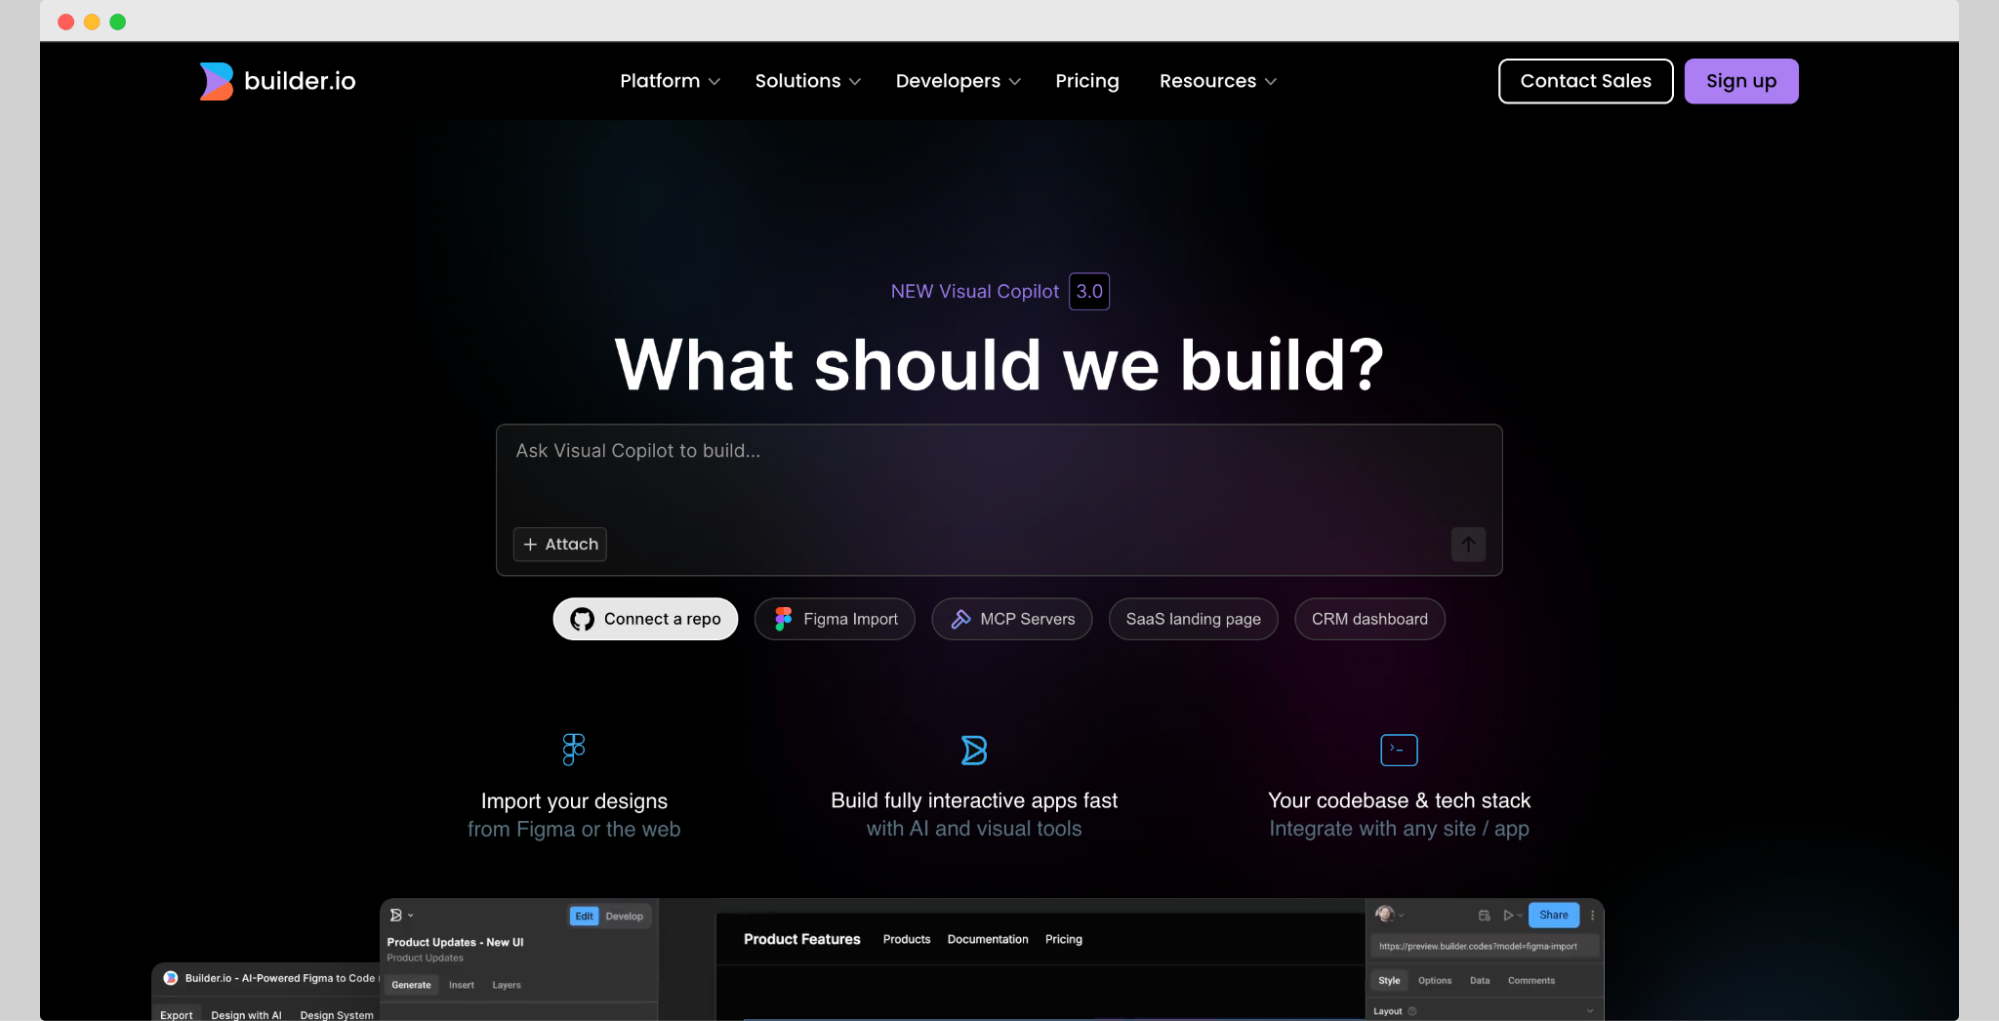Click the terminal icon above Your codebase
The width and height of the screenshot is (1999, 1021).
1399,750
